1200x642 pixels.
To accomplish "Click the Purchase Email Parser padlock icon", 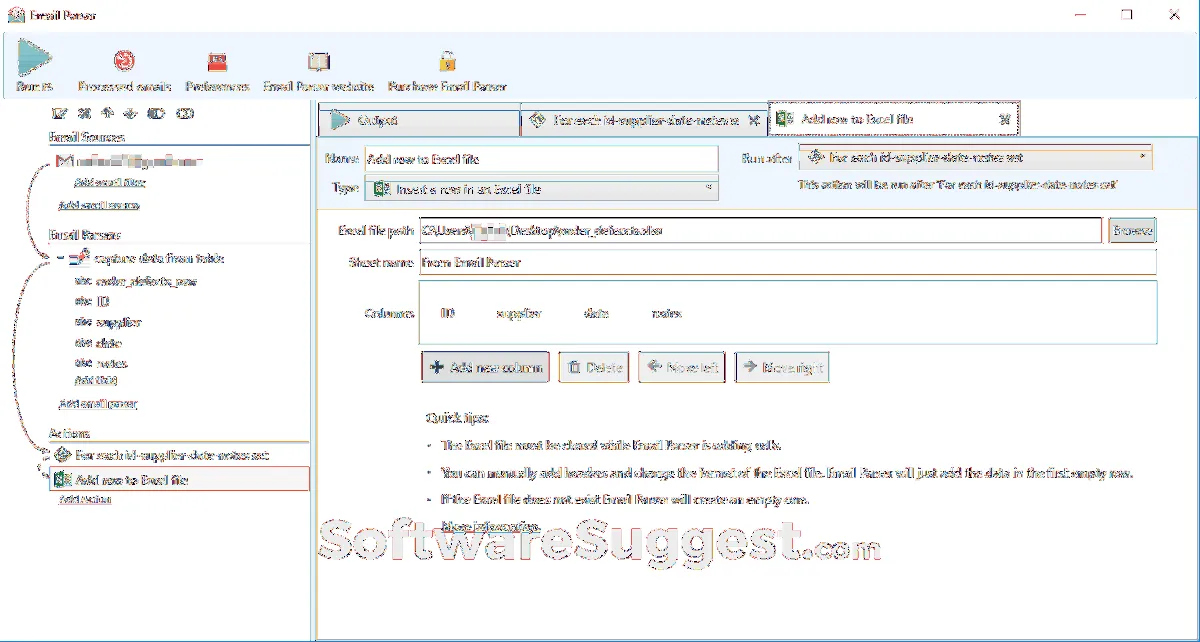I will coord(447,62).
